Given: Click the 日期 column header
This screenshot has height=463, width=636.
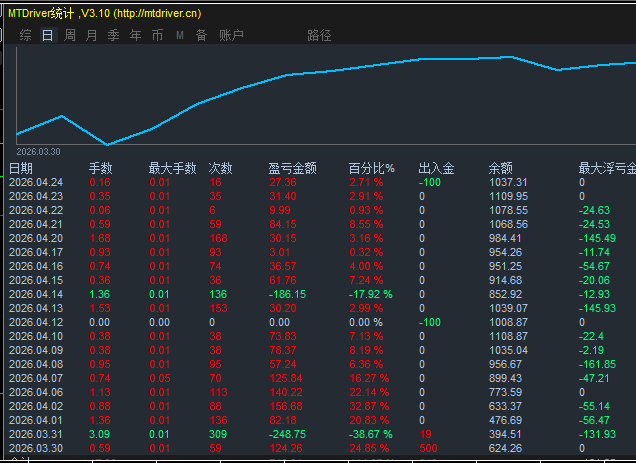Looking at the screenshot, I should point(21,168).
